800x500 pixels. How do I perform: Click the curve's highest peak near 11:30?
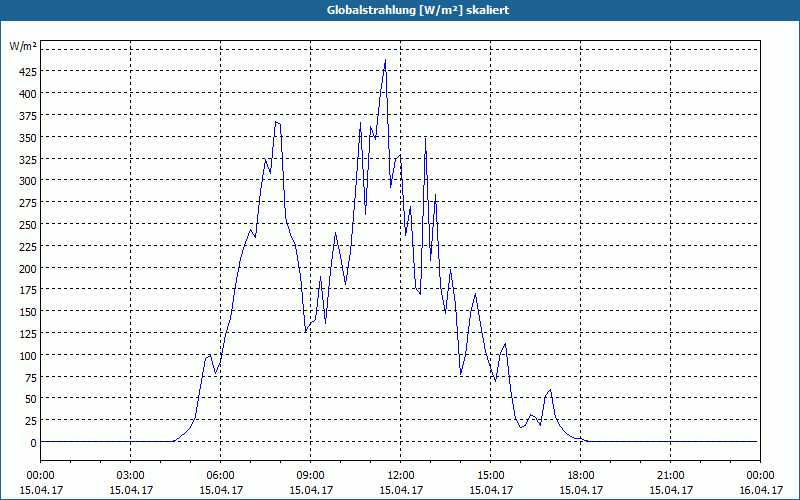[x=385, y=60]
